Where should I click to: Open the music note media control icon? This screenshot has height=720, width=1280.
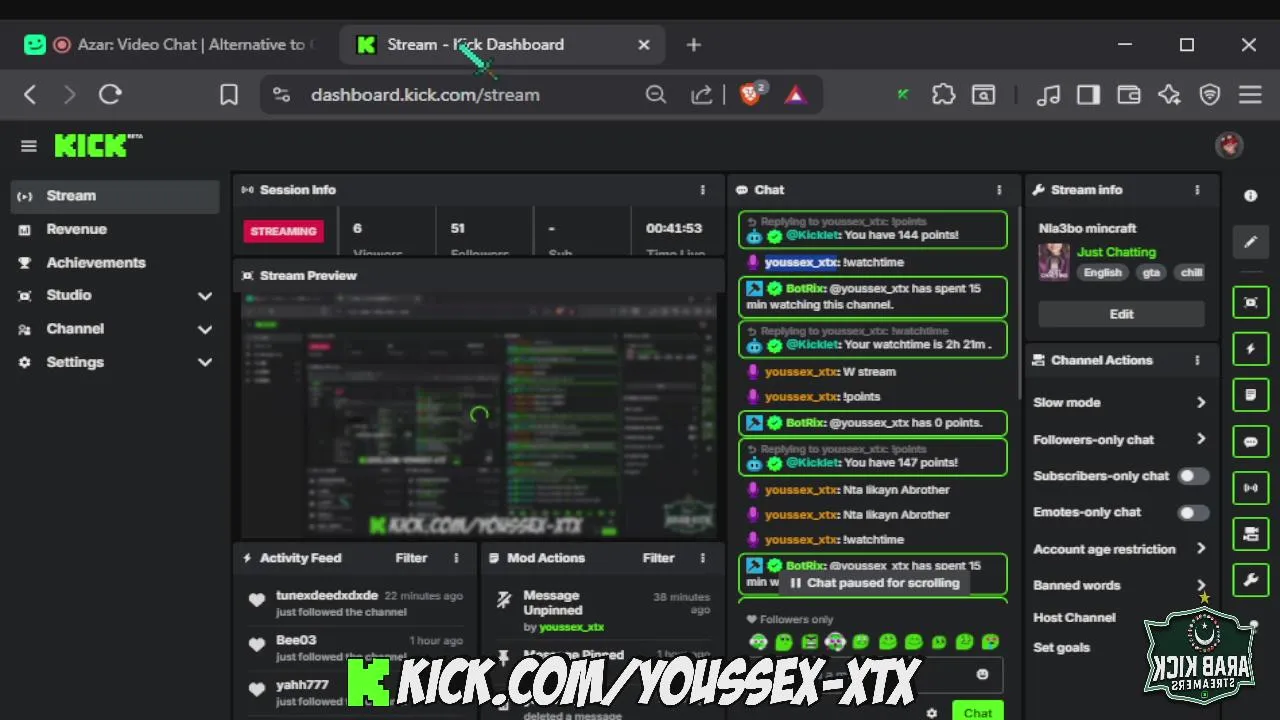click(x=1048, y=94)
